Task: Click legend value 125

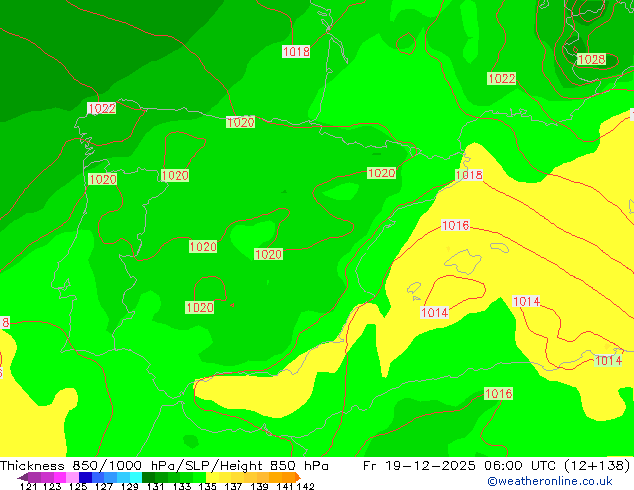Action: [x=78, y=486]
